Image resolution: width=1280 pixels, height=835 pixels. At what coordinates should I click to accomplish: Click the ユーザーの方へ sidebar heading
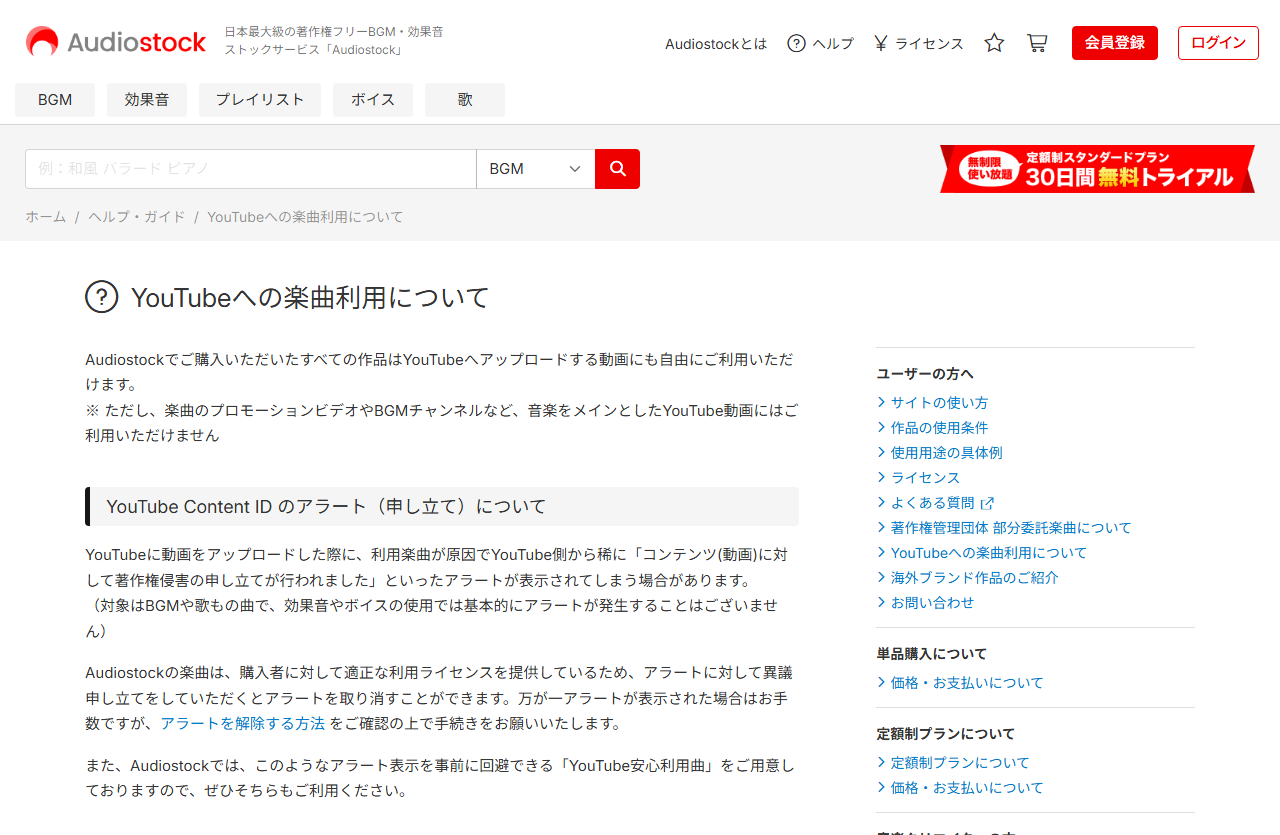click(x=925, y=373)
